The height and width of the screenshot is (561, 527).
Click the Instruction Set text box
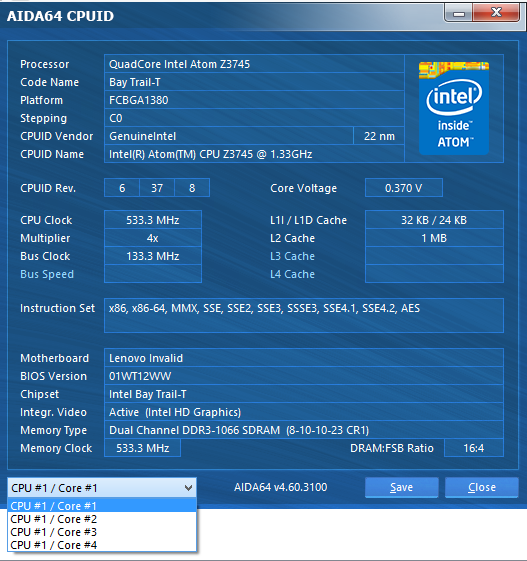click(304, 316)
